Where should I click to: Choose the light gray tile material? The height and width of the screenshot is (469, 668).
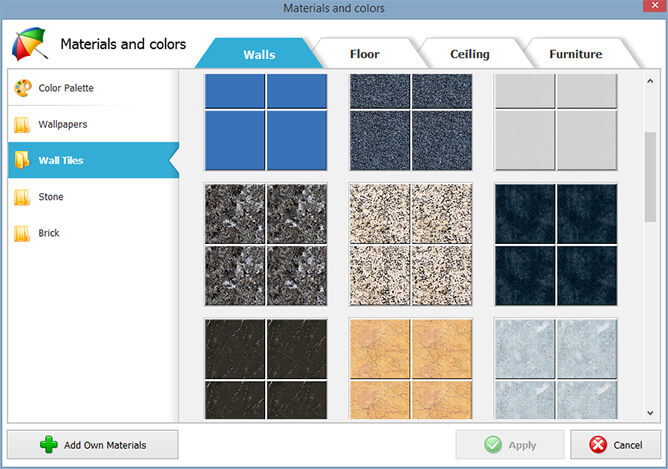point(556,120)
